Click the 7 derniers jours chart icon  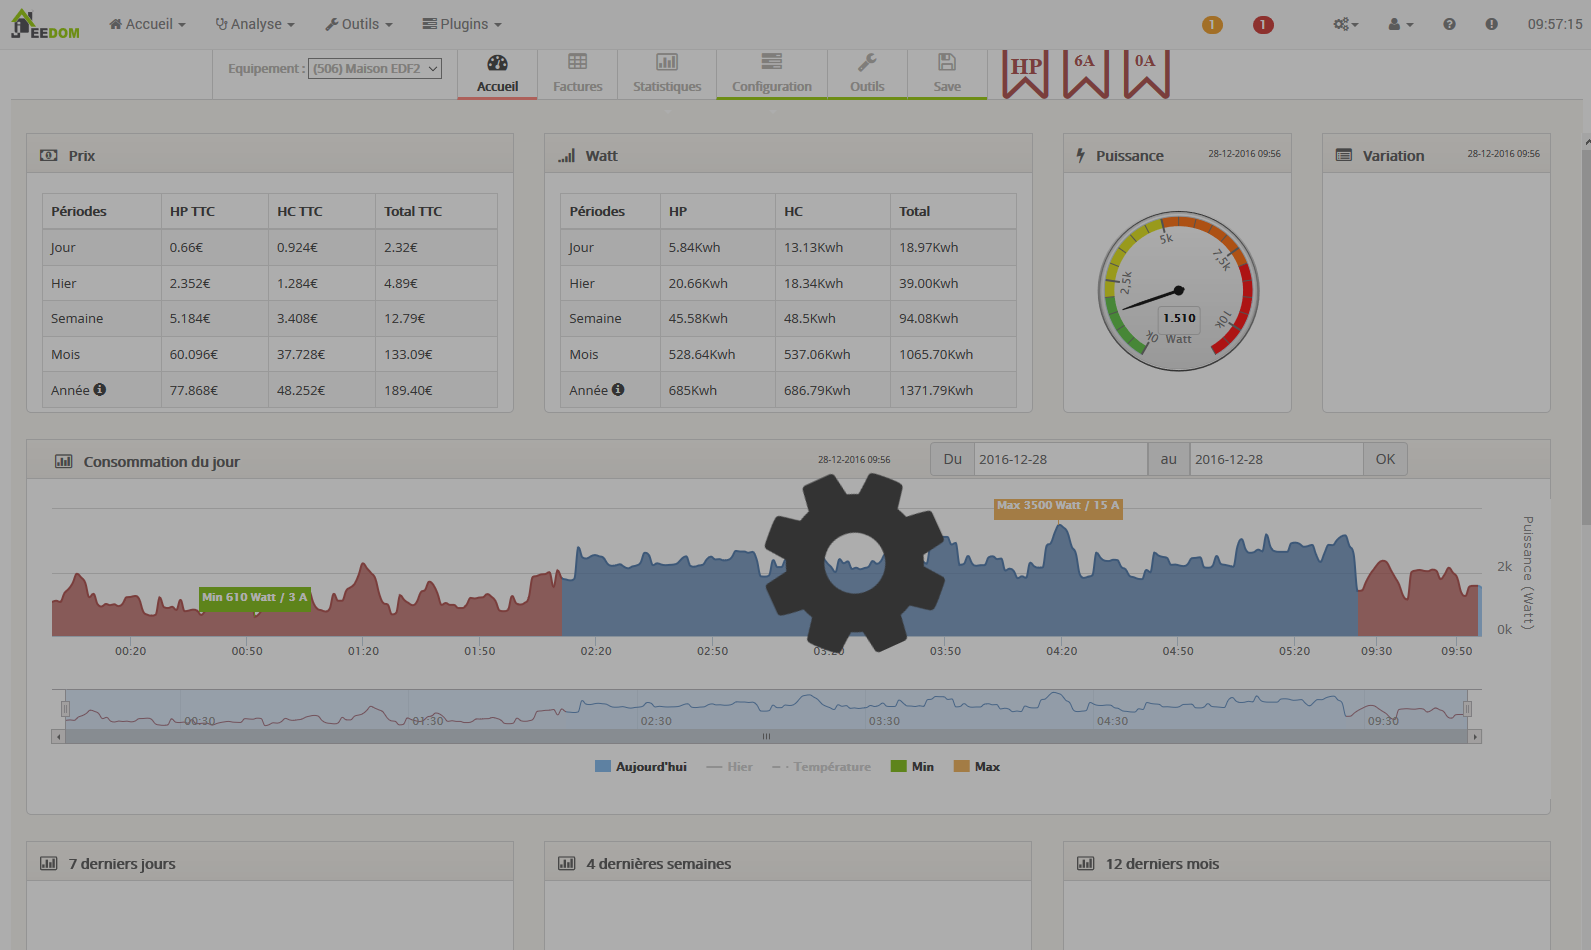click(x=48, y=863)
